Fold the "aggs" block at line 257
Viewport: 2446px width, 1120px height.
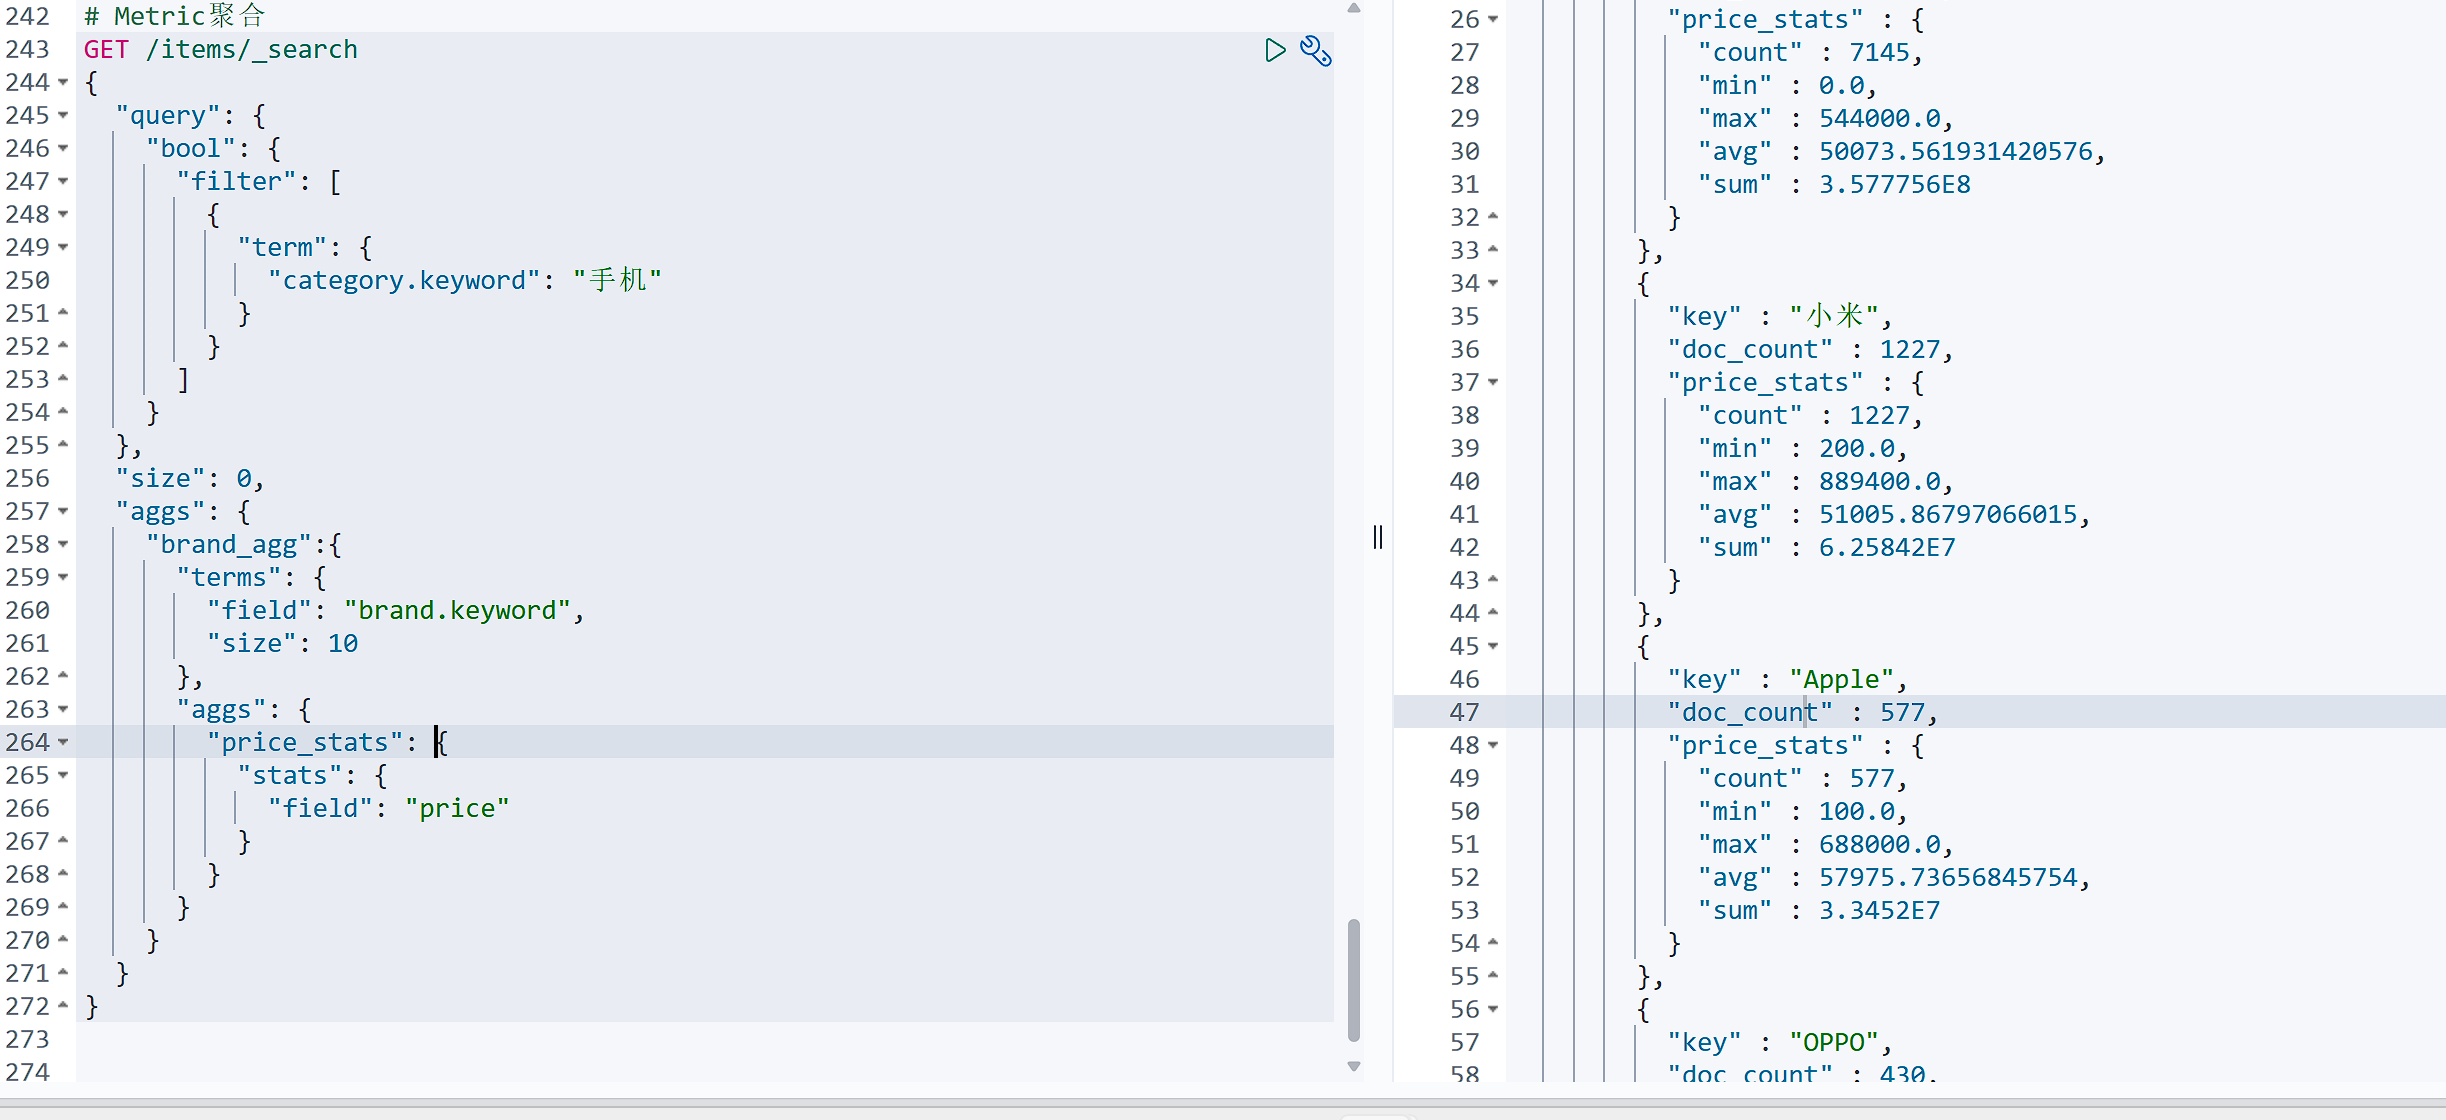point(63,512)
